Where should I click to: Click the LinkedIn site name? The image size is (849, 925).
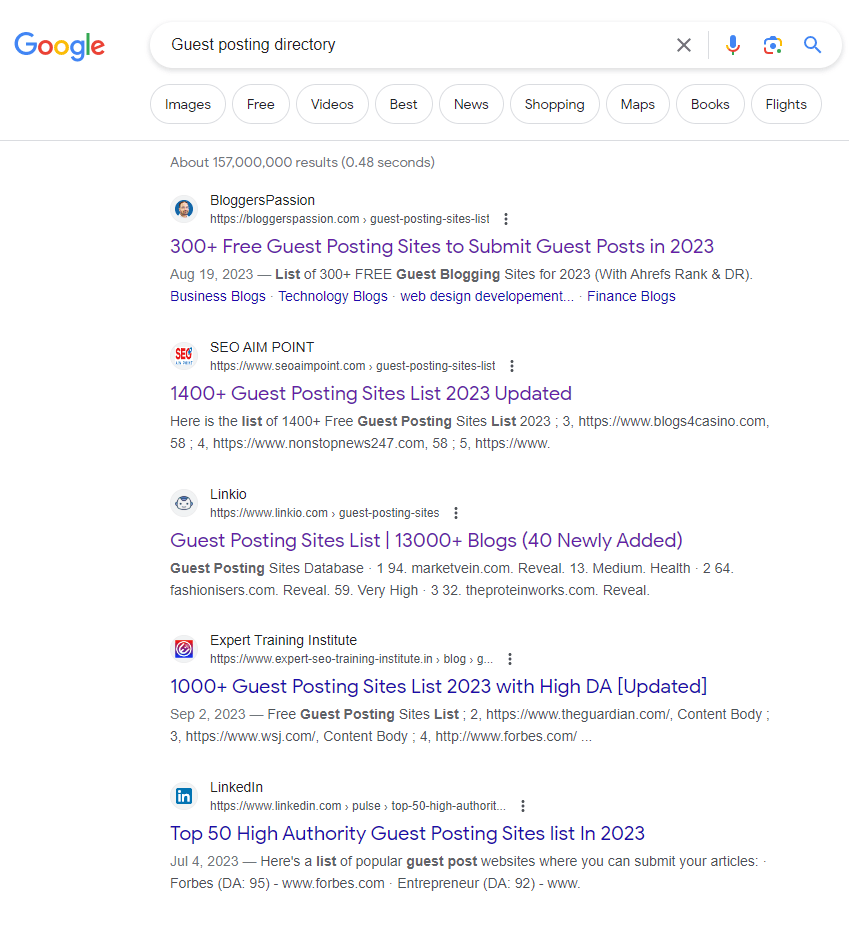237,787
